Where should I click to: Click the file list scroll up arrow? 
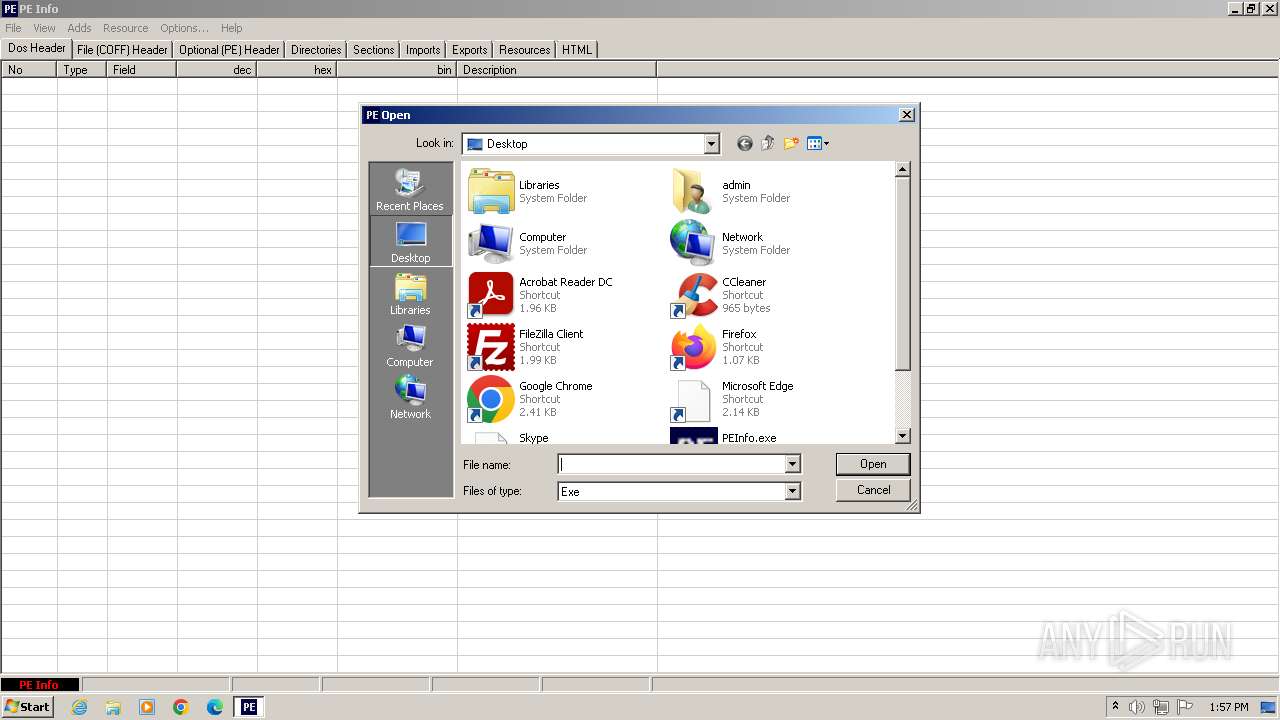(902, 170)
